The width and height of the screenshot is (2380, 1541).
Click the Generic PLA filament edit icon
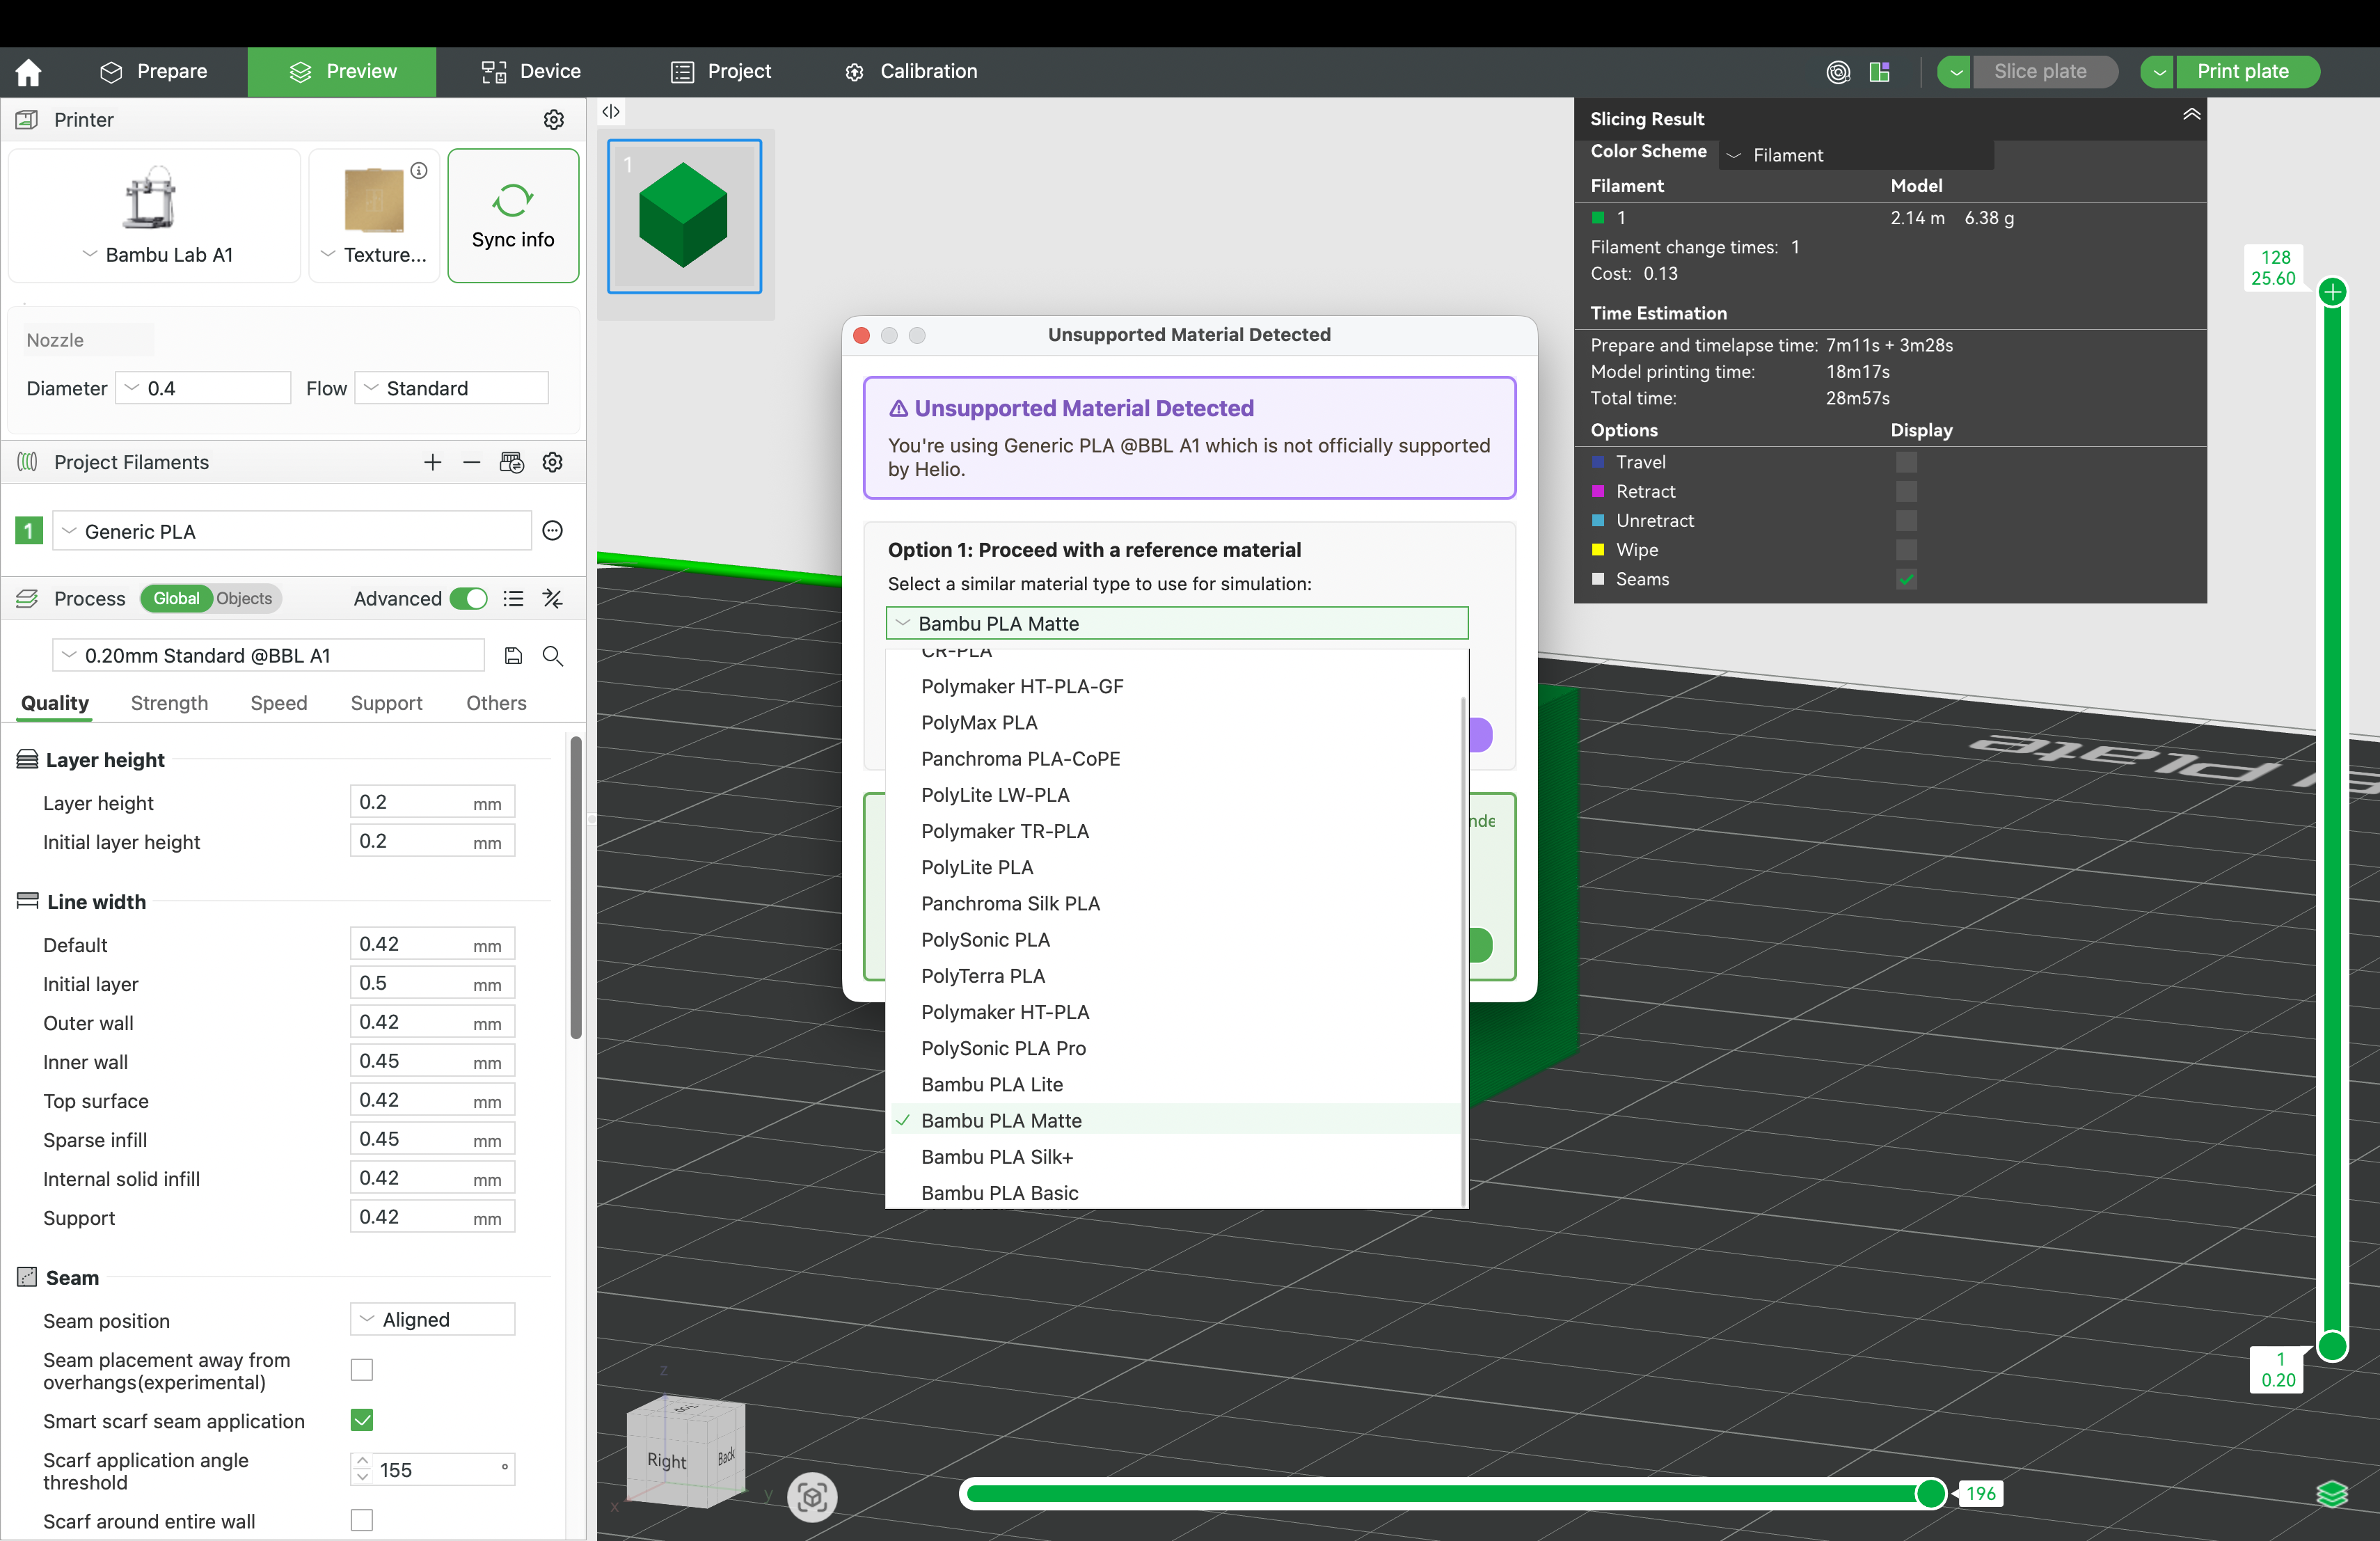point(553,531)
